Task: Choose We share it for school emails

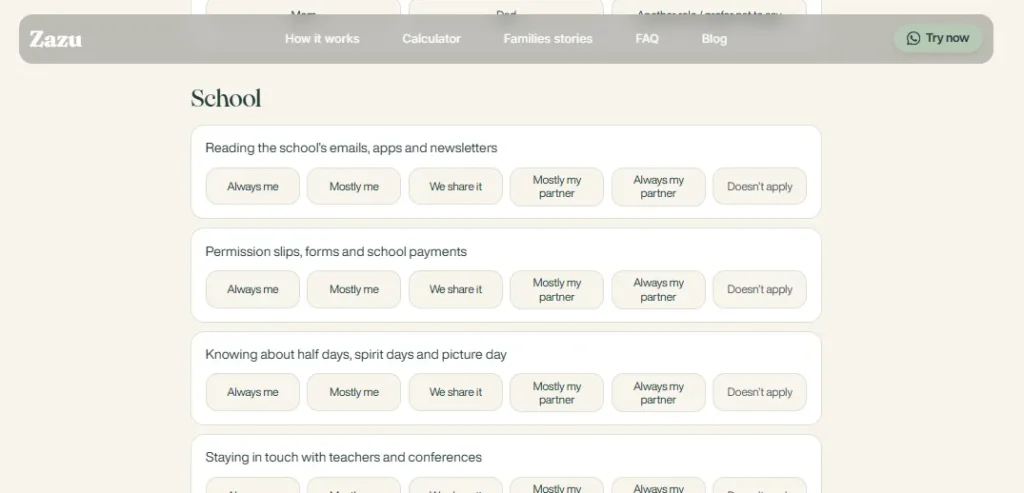Action: (455, 186)
